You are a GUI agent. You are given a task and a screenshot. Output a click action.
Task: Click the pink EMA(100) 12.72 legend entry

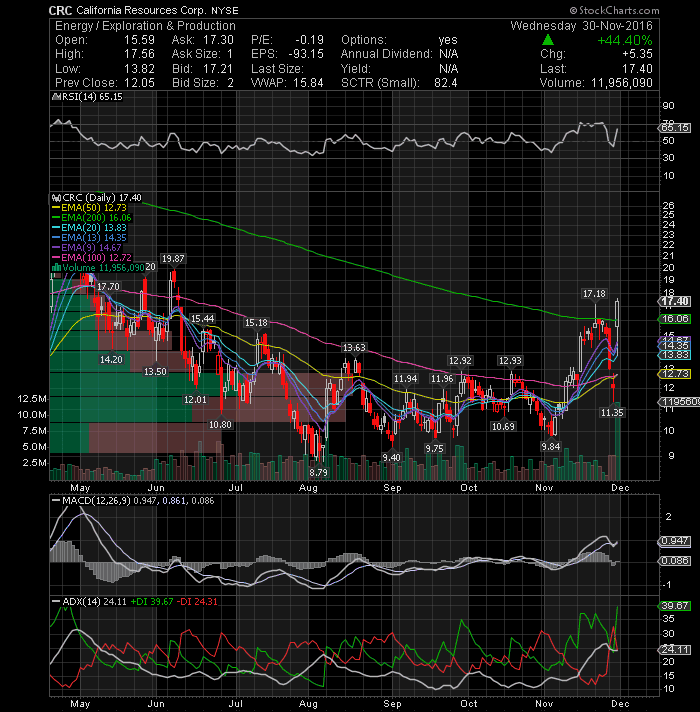(x=92, y=258)
